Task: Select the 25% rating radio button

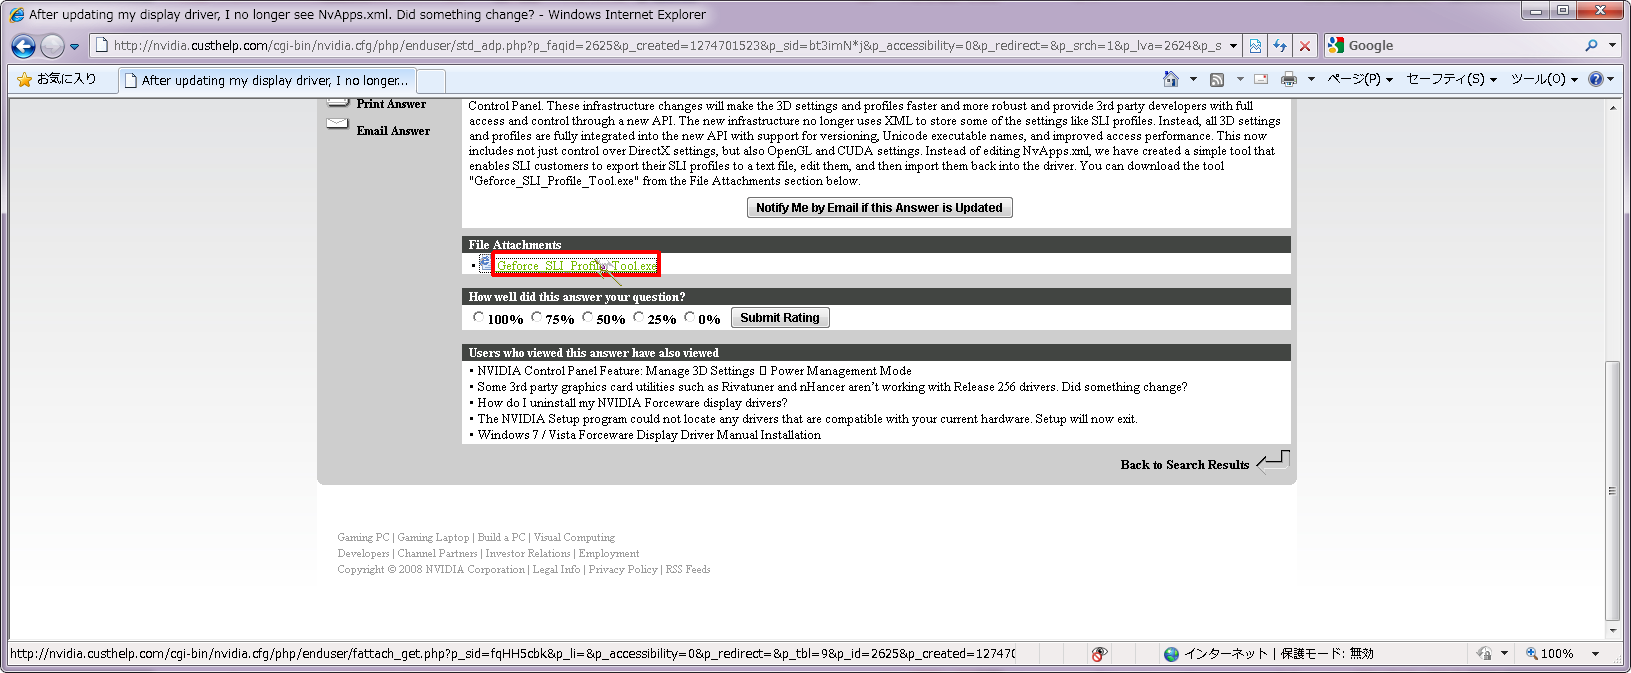Action: [x=638, y=317]
